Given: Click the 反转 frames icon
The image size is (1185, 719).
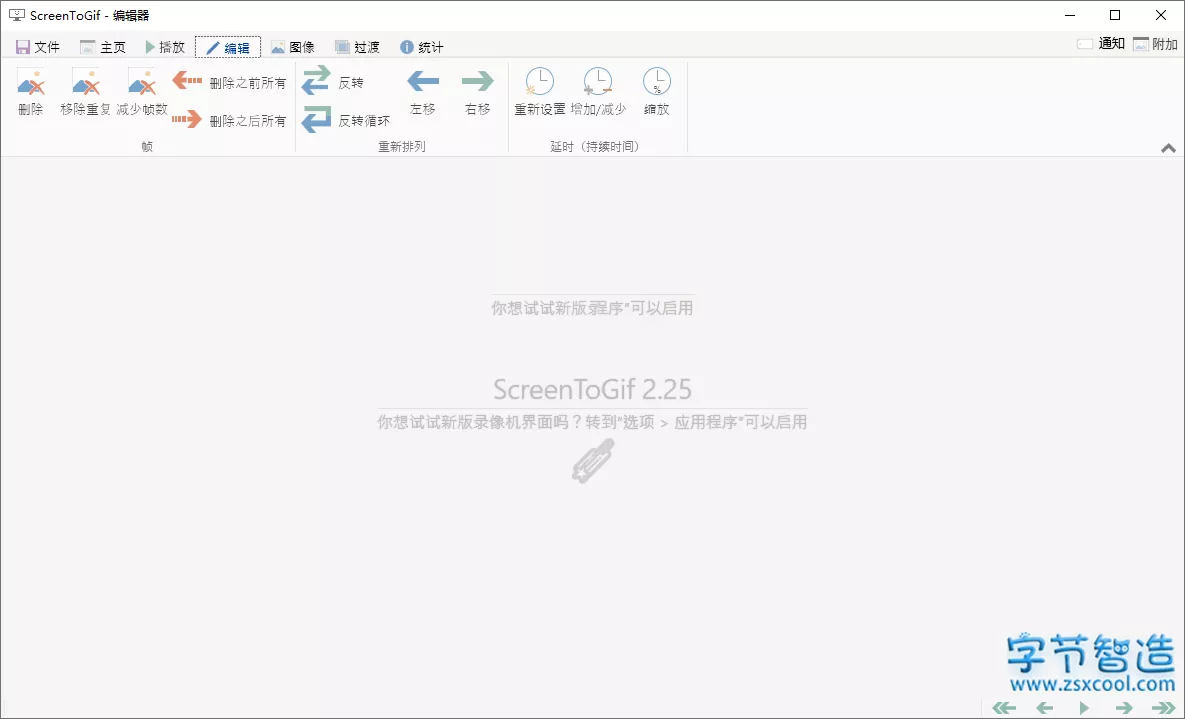Looking at the screenshot, I should (316, 79).
